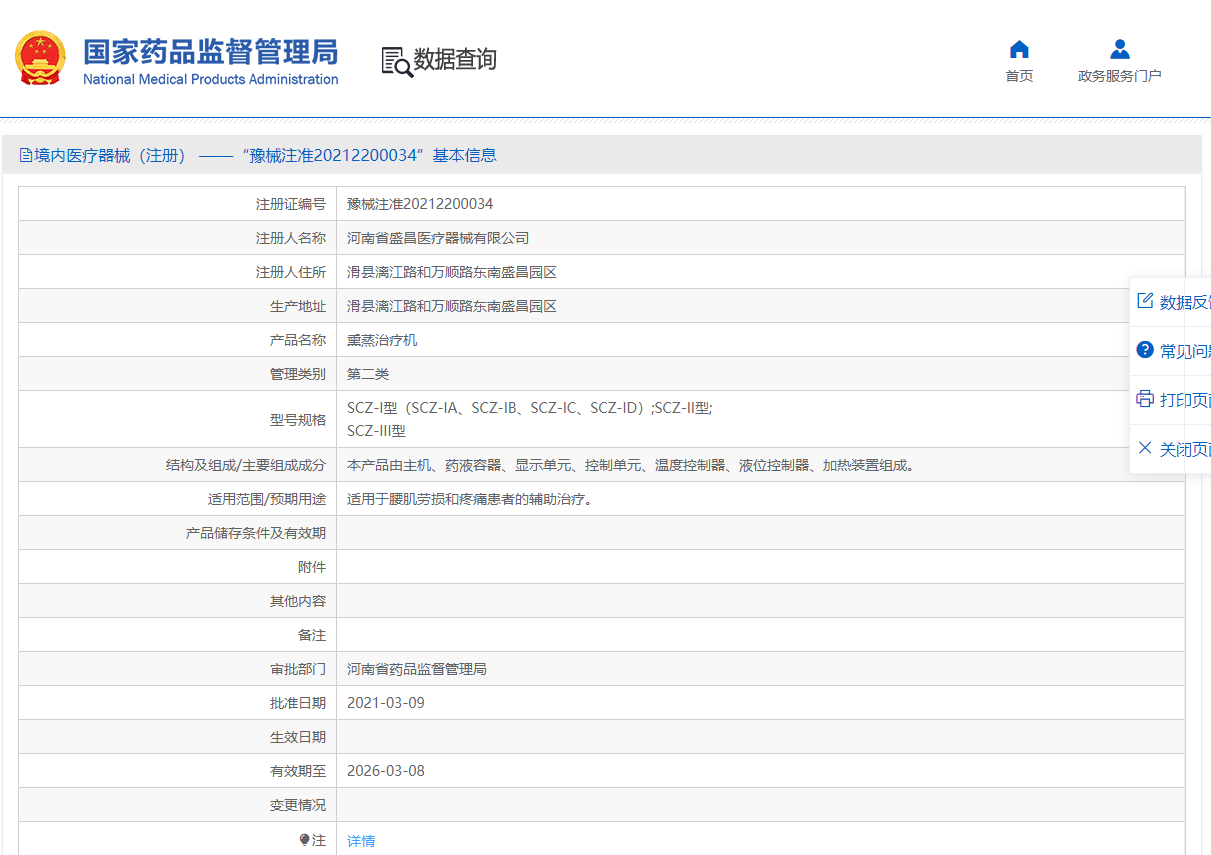Click the SCZ-III型 text
The image size is (1211, 855).
pos(376,431)
